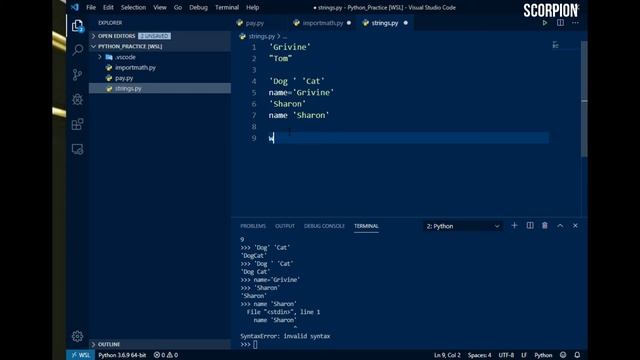The height and width of the screenshot is (360, 640).
Task: Open the terminal selector dropdown 2: Python
Action: 462,226
